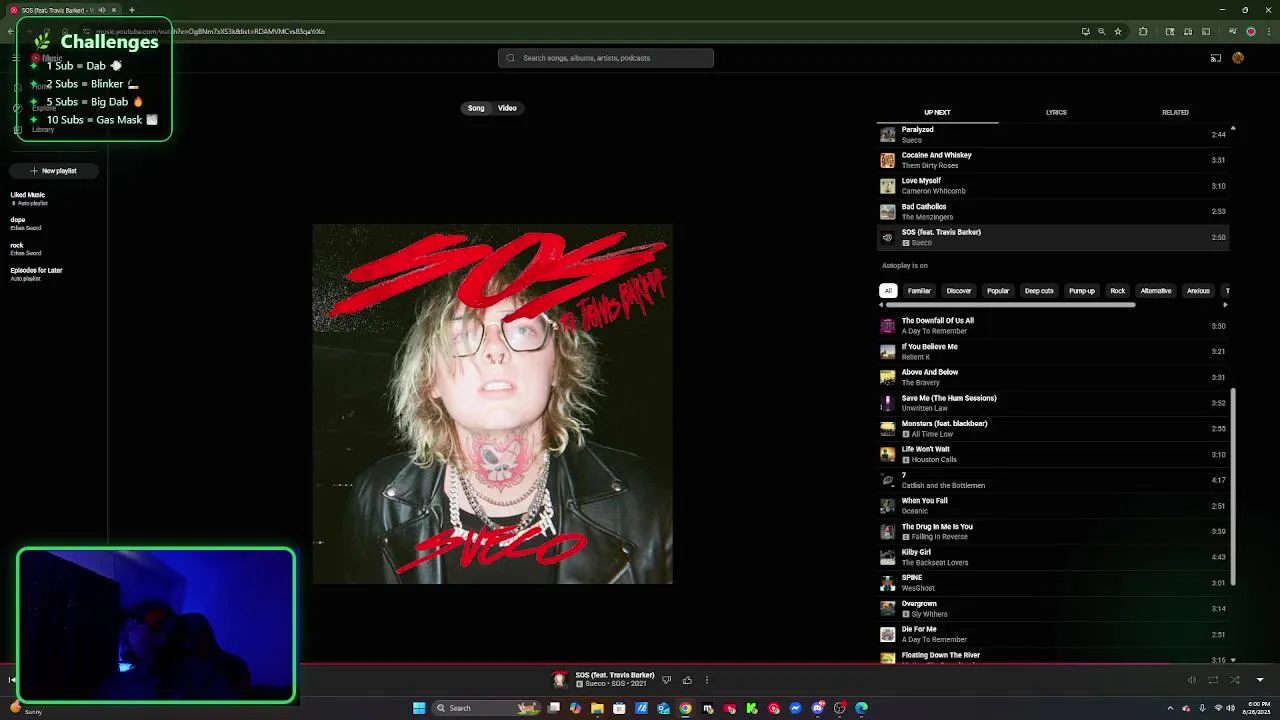Select the Pump-up filter chip
1280x720 pixels.
coord(1082,291)
